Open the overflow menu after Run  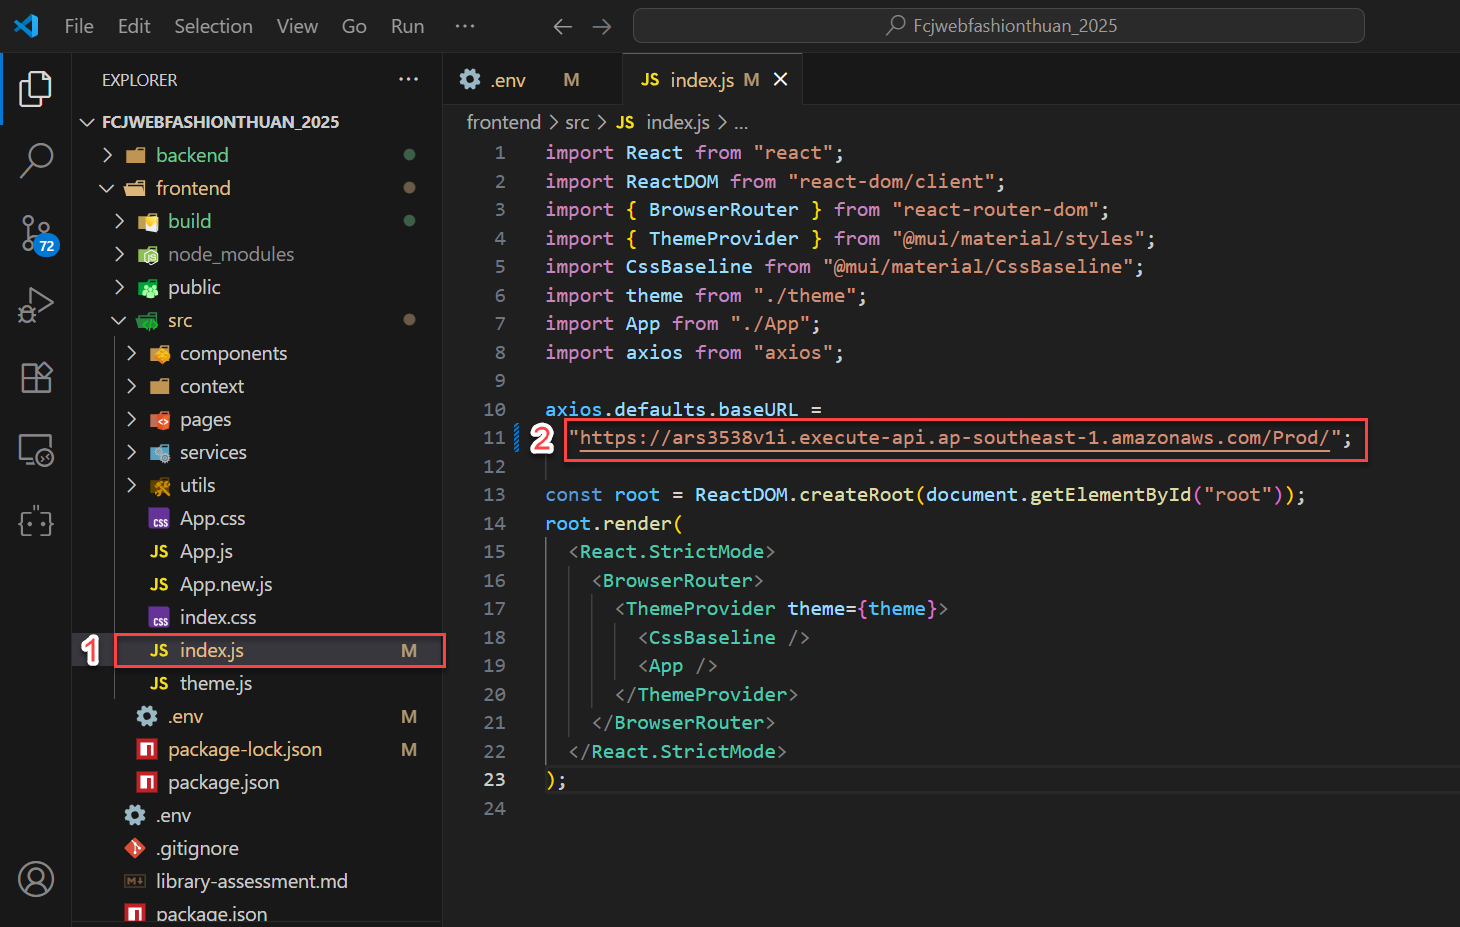coord(465,26)
